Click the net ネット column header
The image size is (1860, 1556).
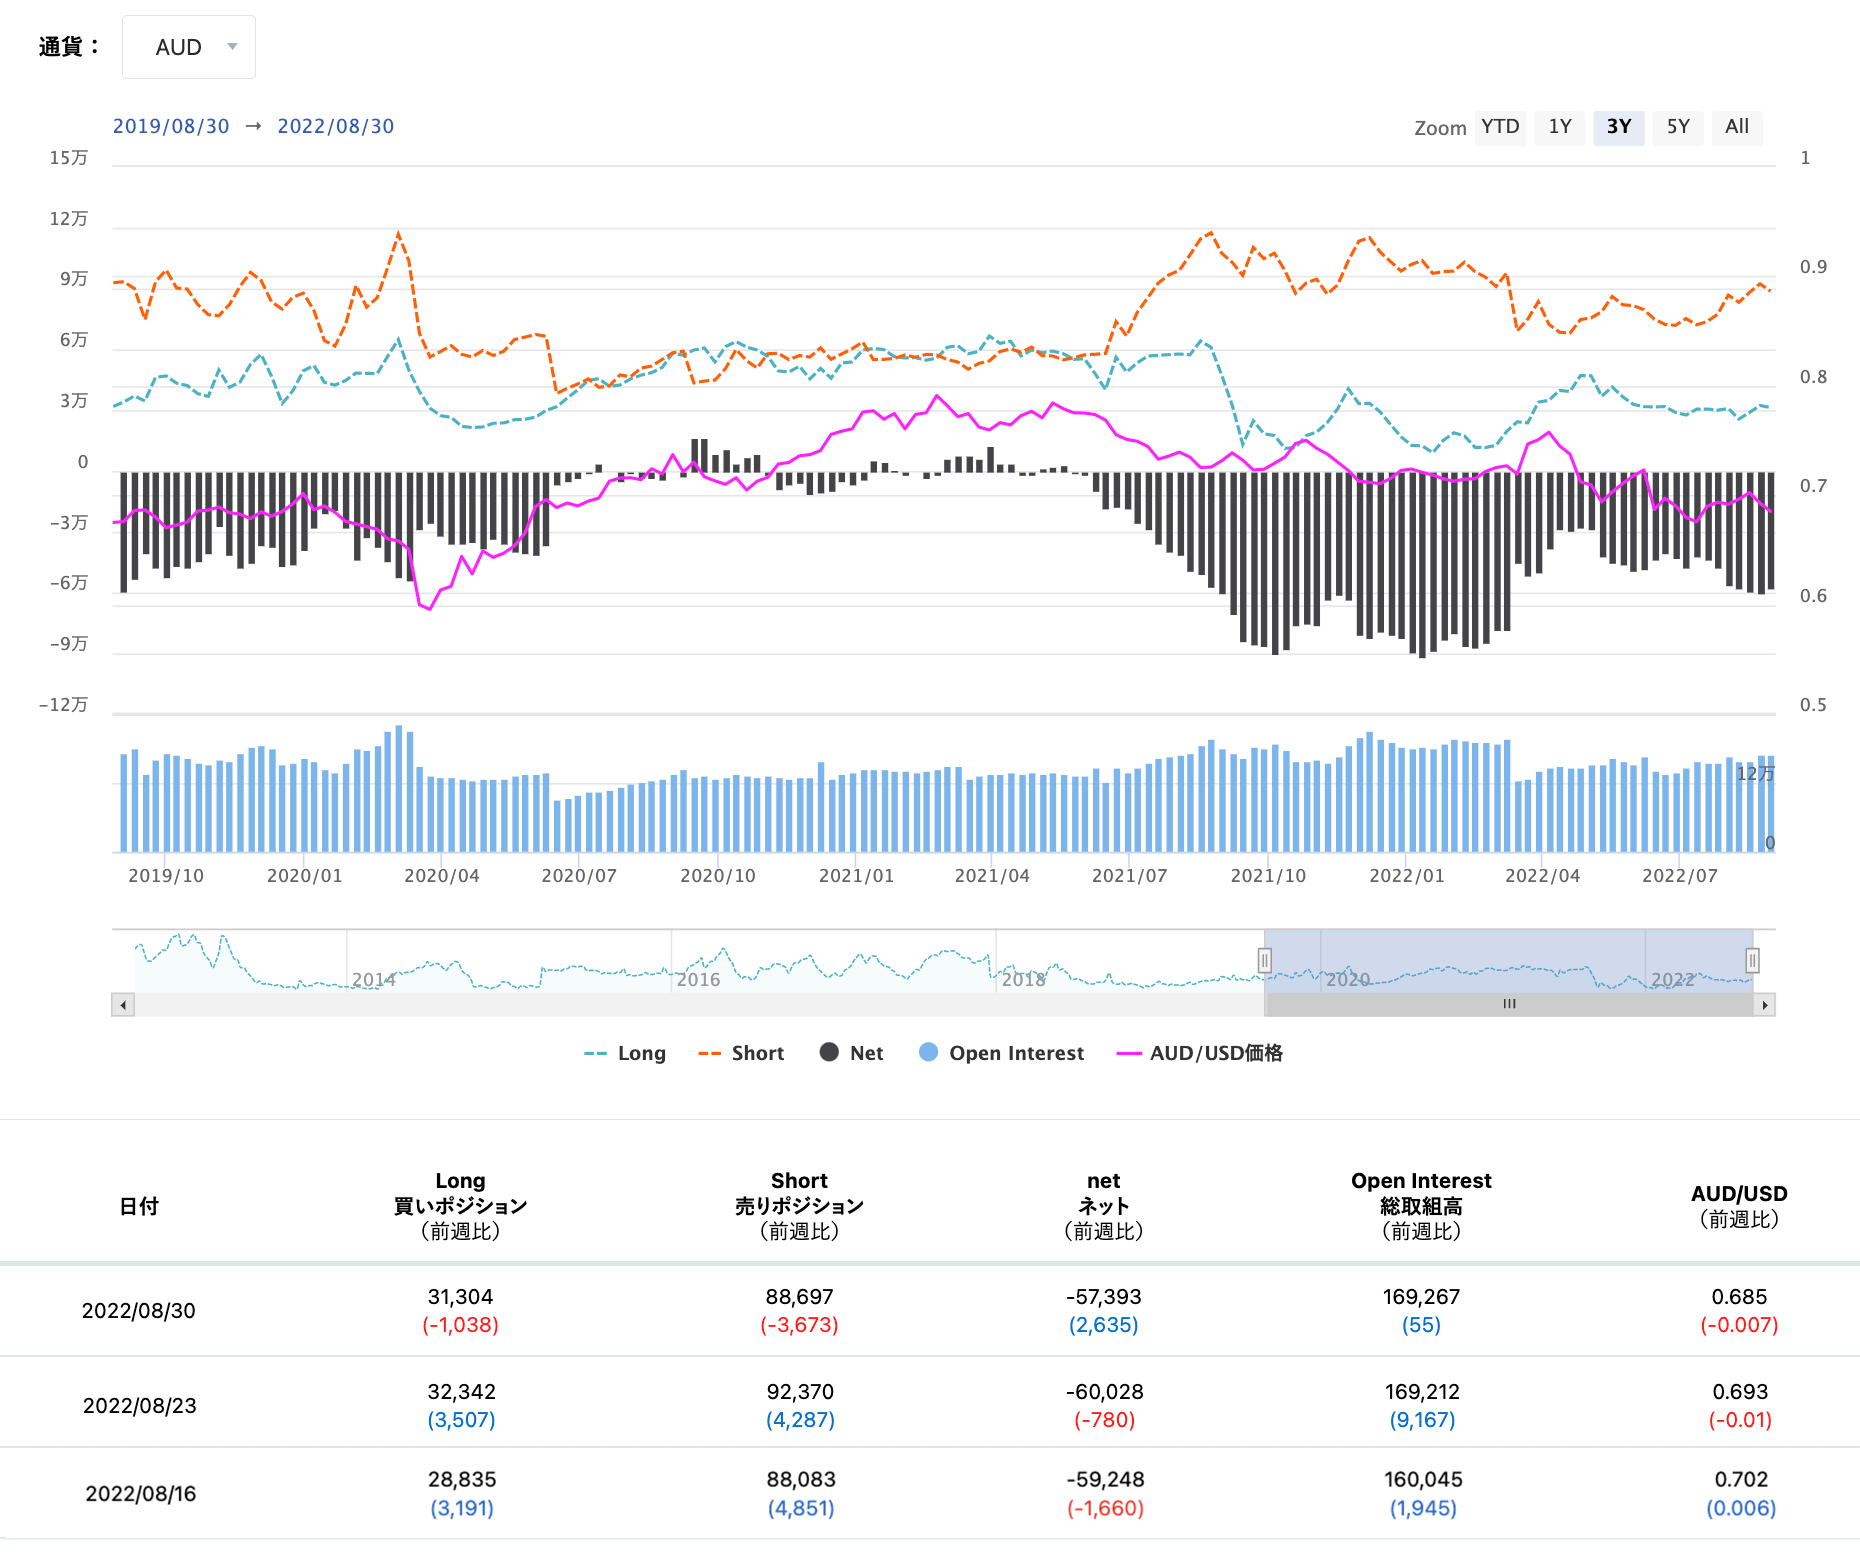click(1104, 1206)
